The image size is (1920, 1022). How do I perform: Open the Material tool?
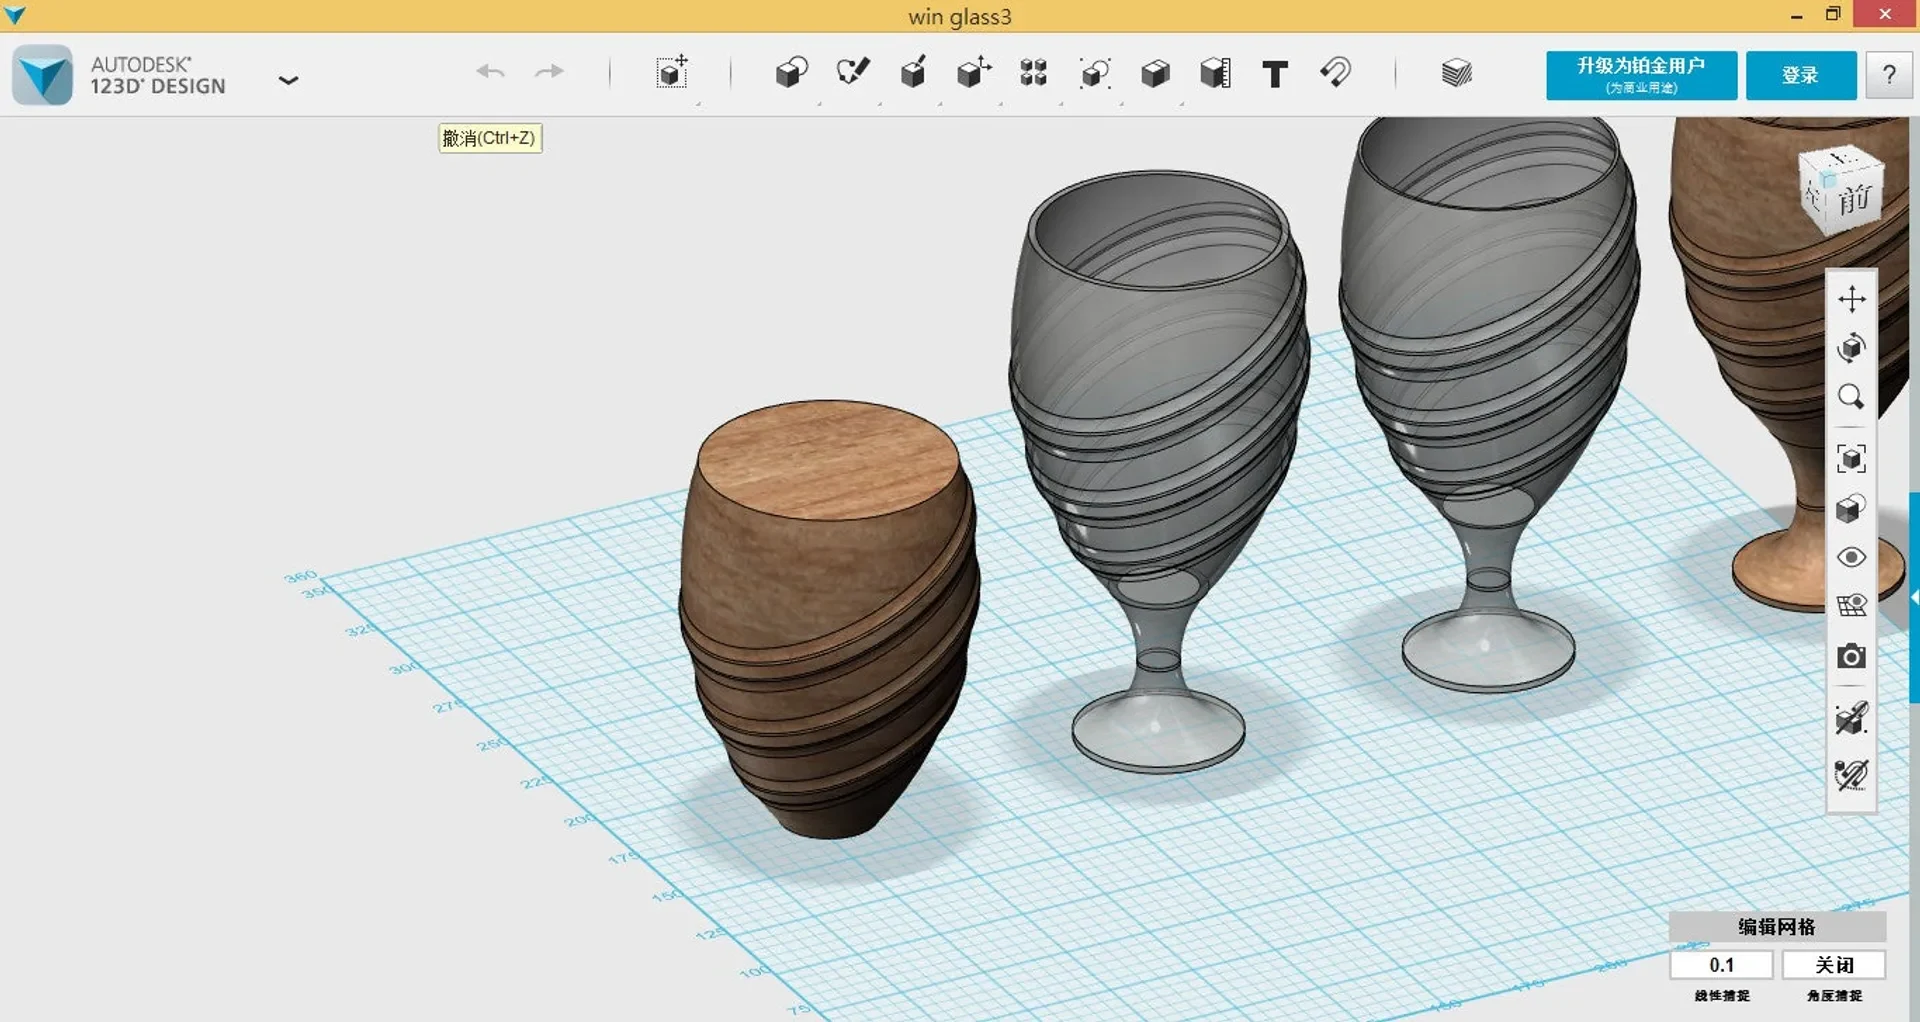[1457, 73]
